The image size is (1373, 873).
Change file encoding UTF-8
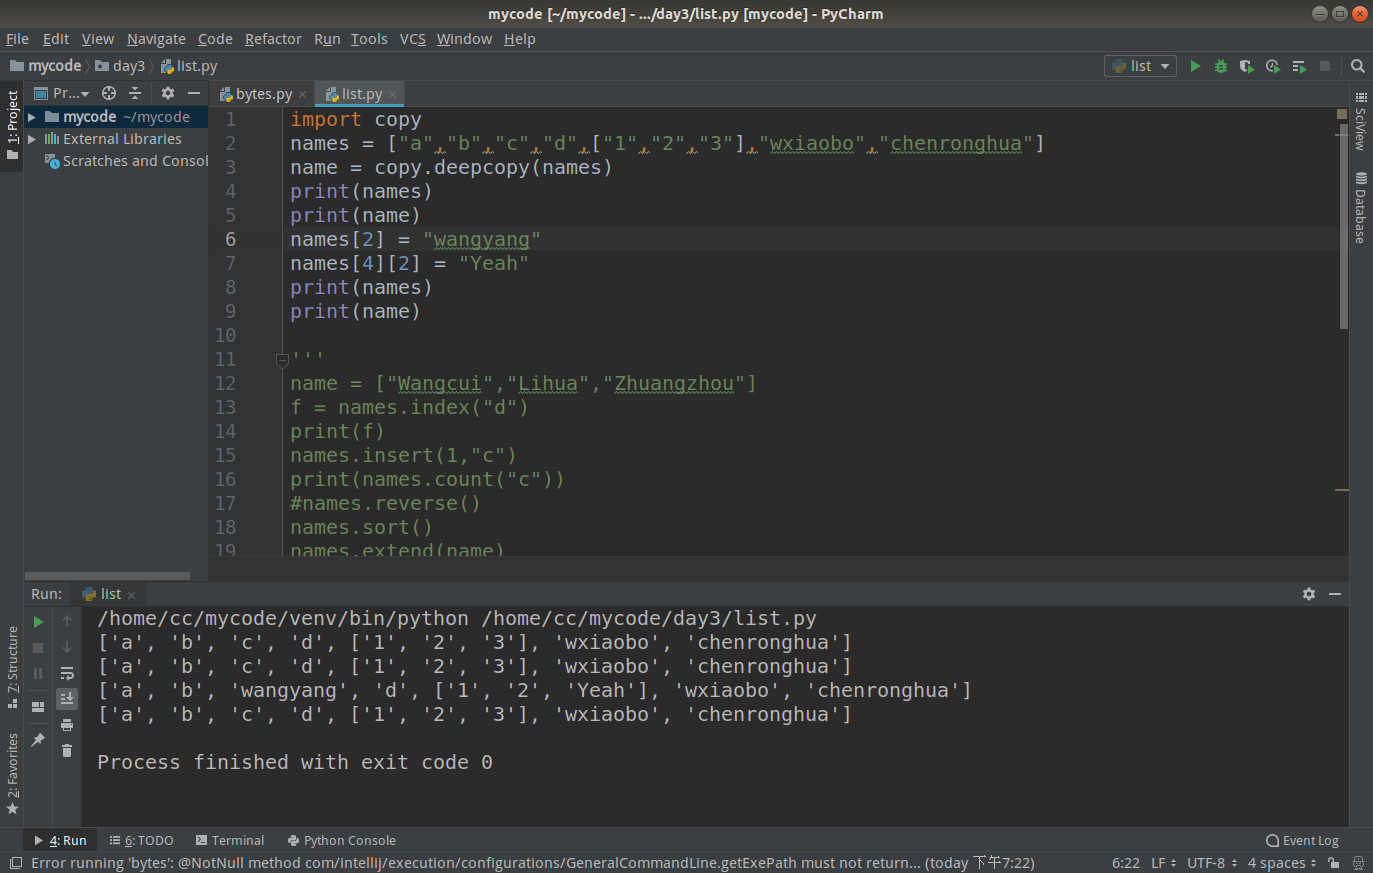click(x=1212, y=863)
